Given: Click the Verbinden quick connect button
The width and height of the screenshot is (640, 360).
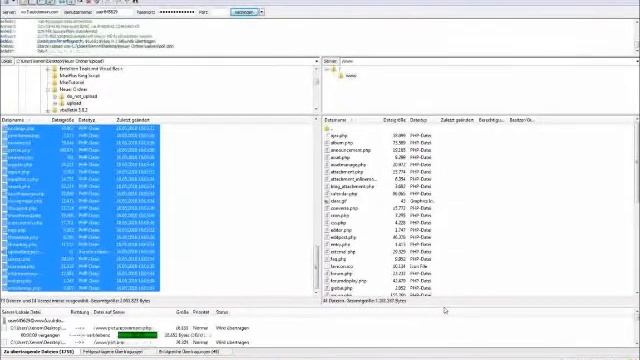Looking at the screenshot, I should 244,12.
